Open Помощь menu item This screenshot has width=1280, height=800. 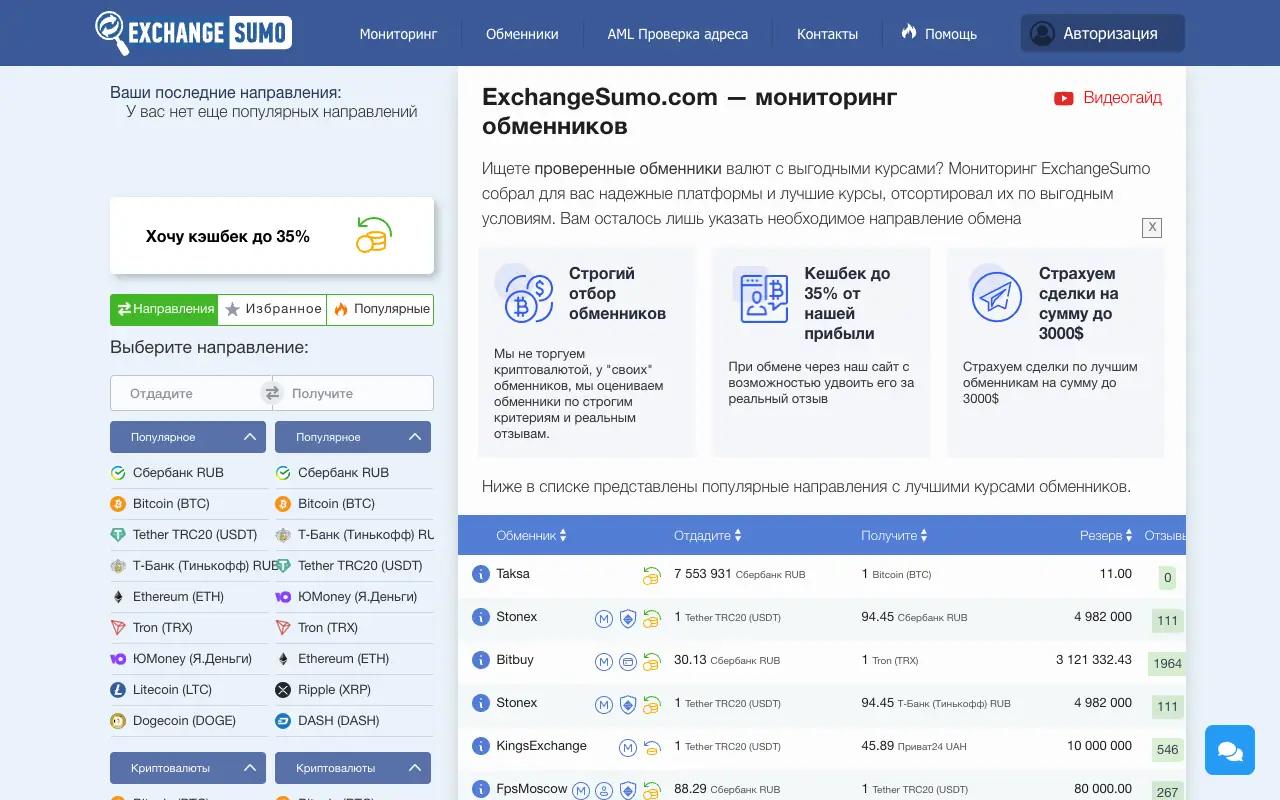939,33
